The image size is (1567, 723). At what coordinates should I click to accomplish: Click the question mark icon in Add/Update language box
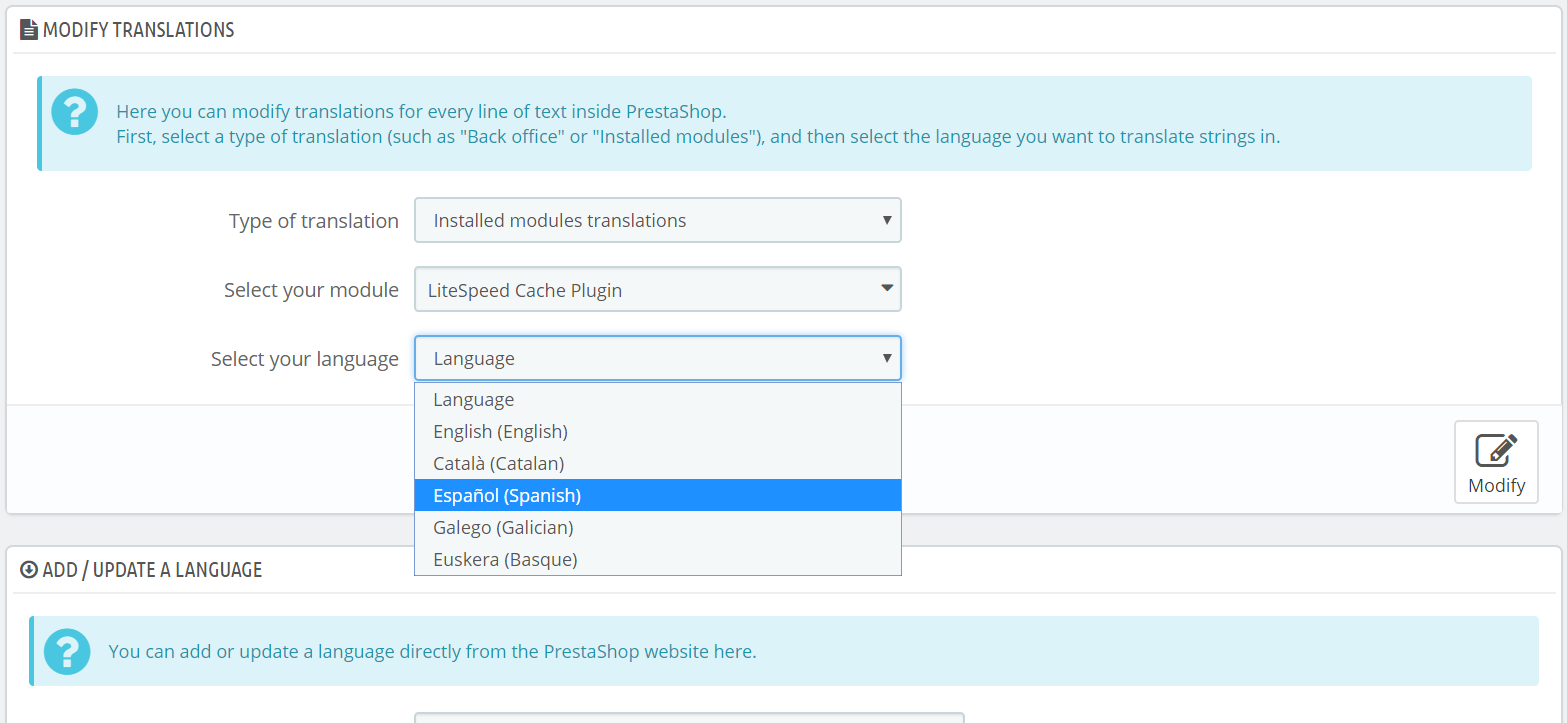67,652
